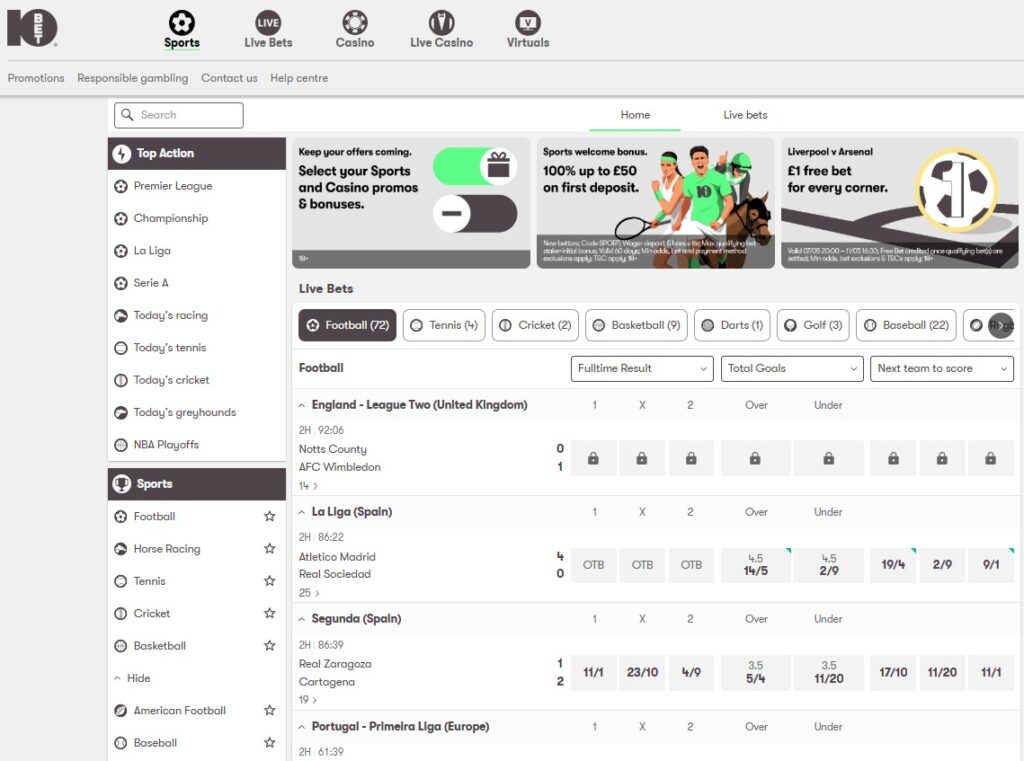This screenshot has height=761, width=1024.
Task: Collapse sports list with Hide
Action: click(132, 678)
